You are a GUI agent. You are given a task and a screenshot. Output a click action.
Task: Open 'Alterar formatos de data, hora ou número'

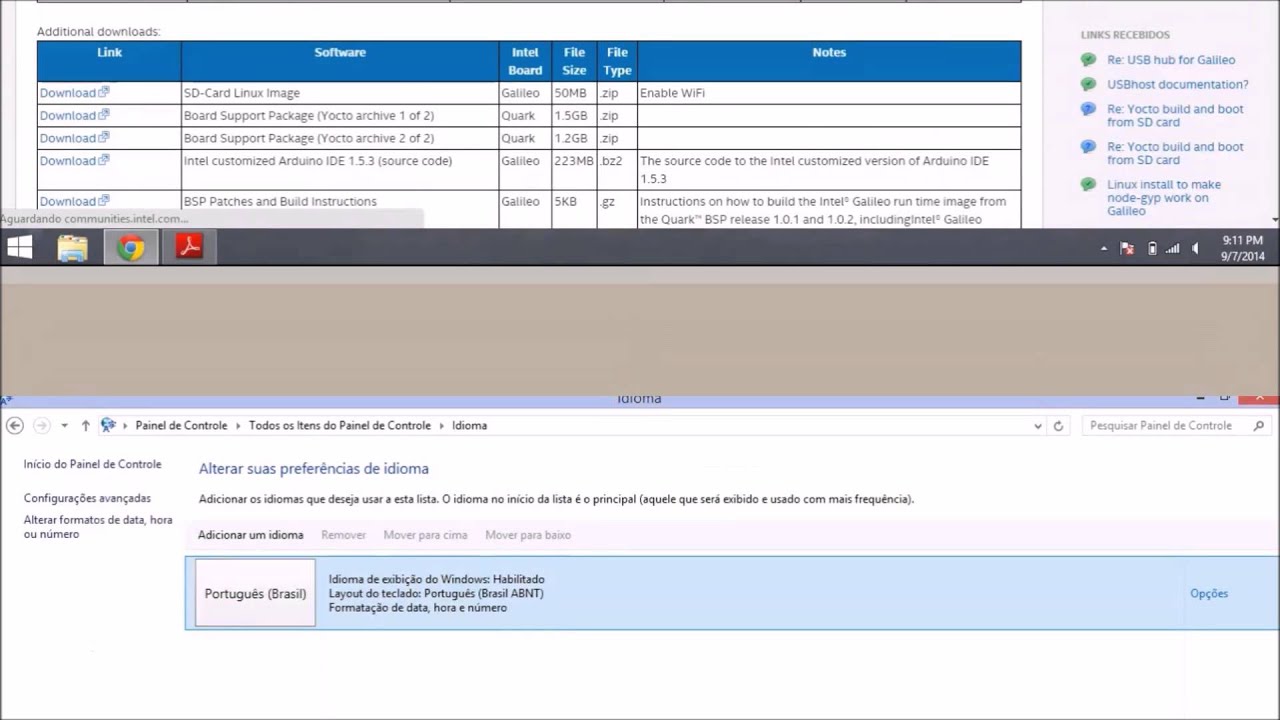[x=98, y=527]
